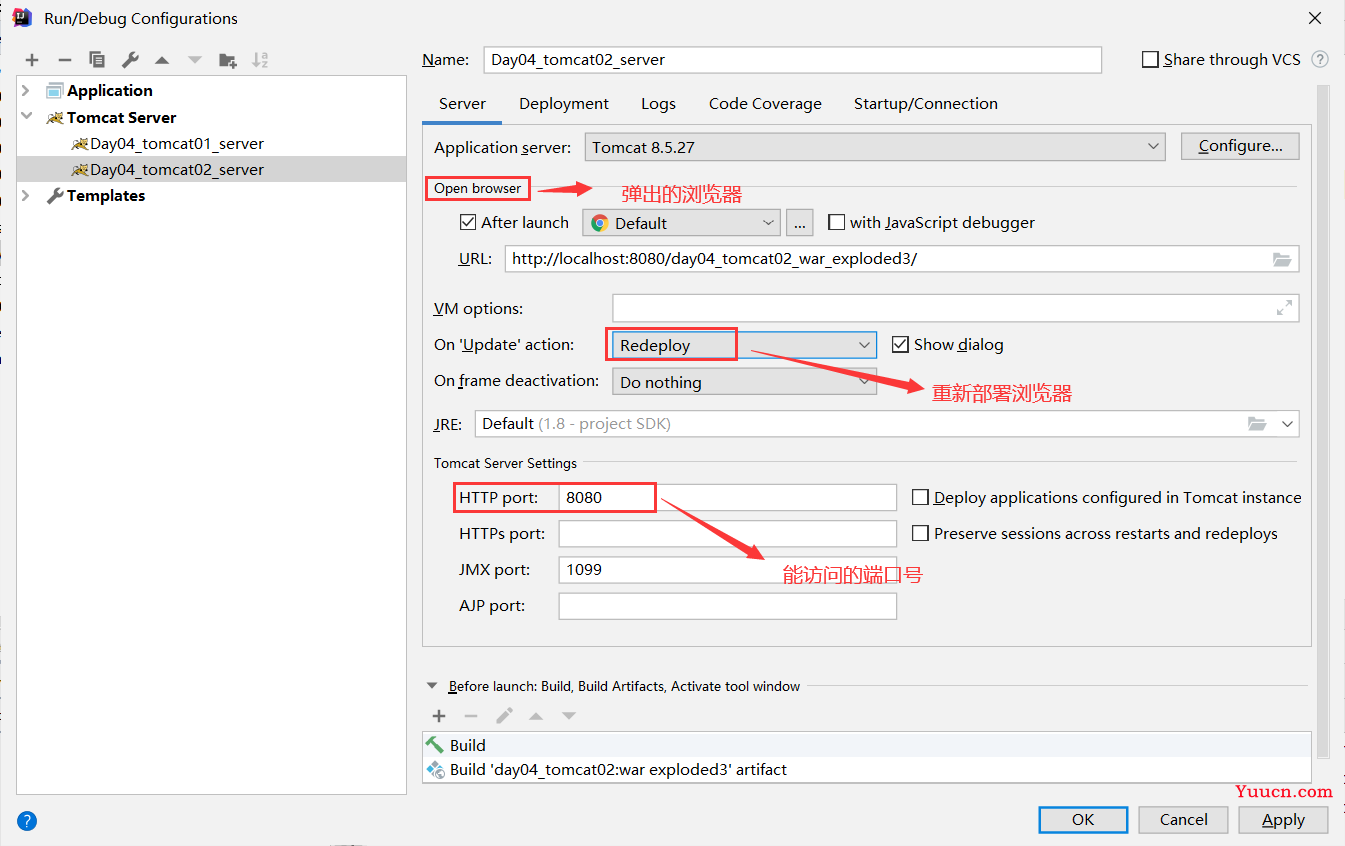This screenshot has height=846, width=1345.
Task: Move configuration up in the list
Action: 162,60
